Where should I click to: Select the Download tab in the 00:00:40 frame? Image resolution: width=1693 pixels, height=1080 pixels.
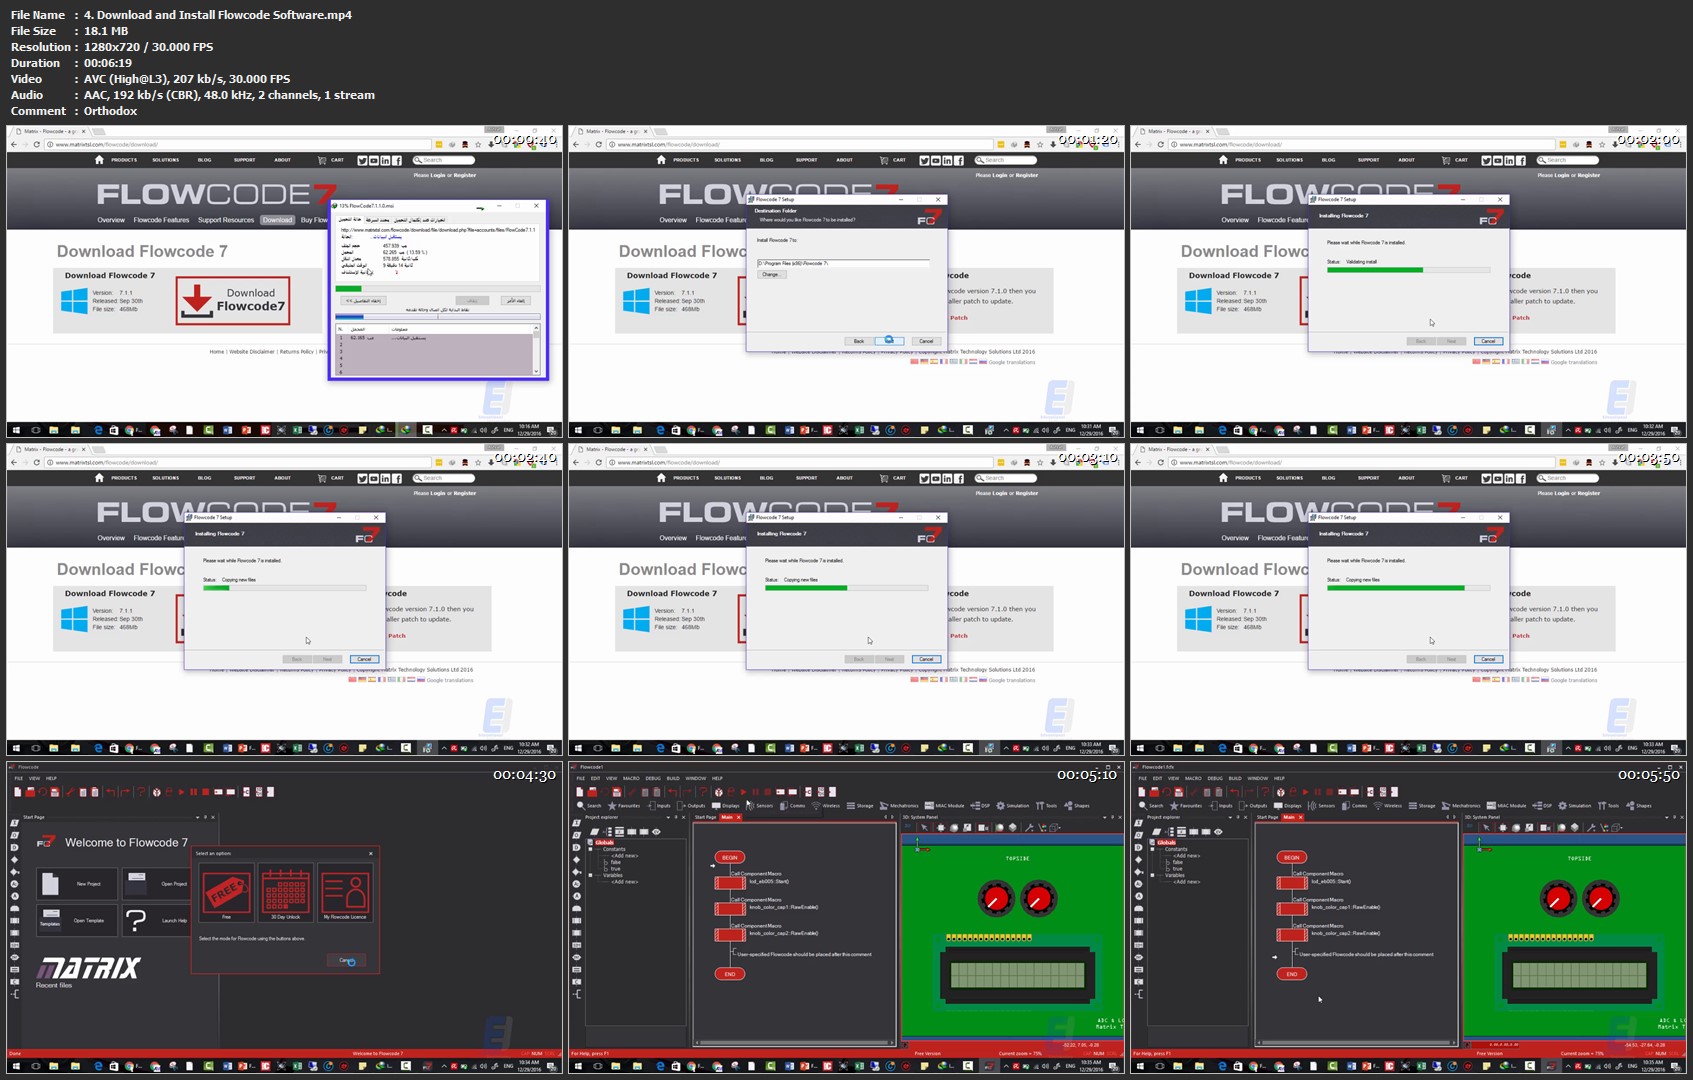(278, 220)
